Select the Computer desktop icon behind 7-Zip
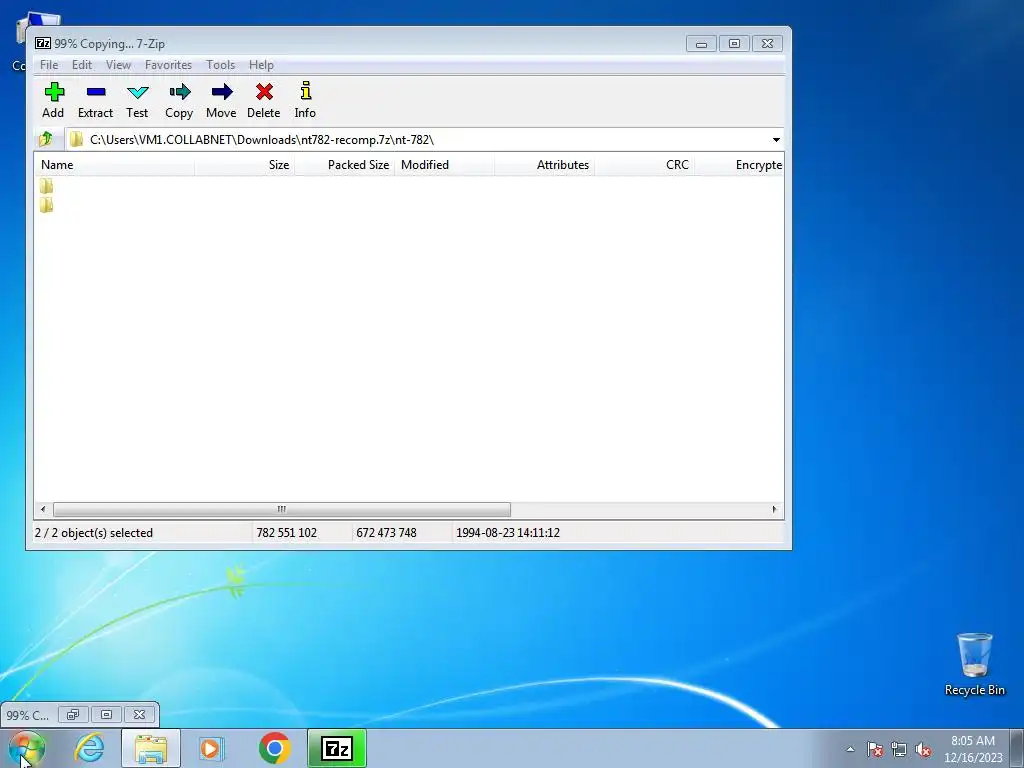 click(x=20, y=42)
